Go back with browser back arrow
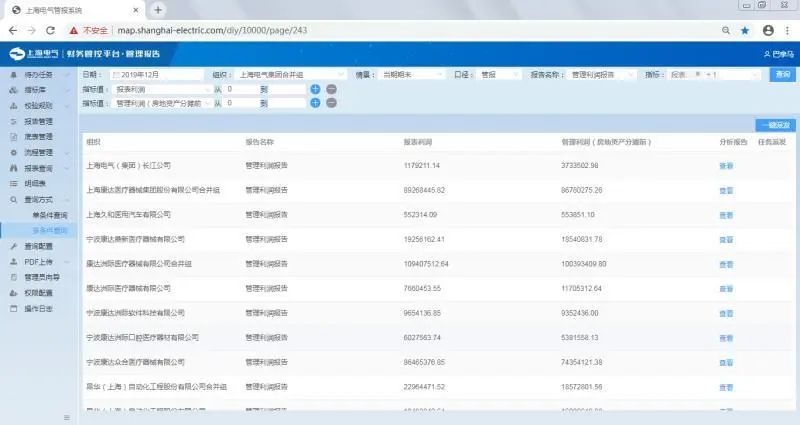The width and height of the screenshot is (800, 425). [x=13, y=30]
